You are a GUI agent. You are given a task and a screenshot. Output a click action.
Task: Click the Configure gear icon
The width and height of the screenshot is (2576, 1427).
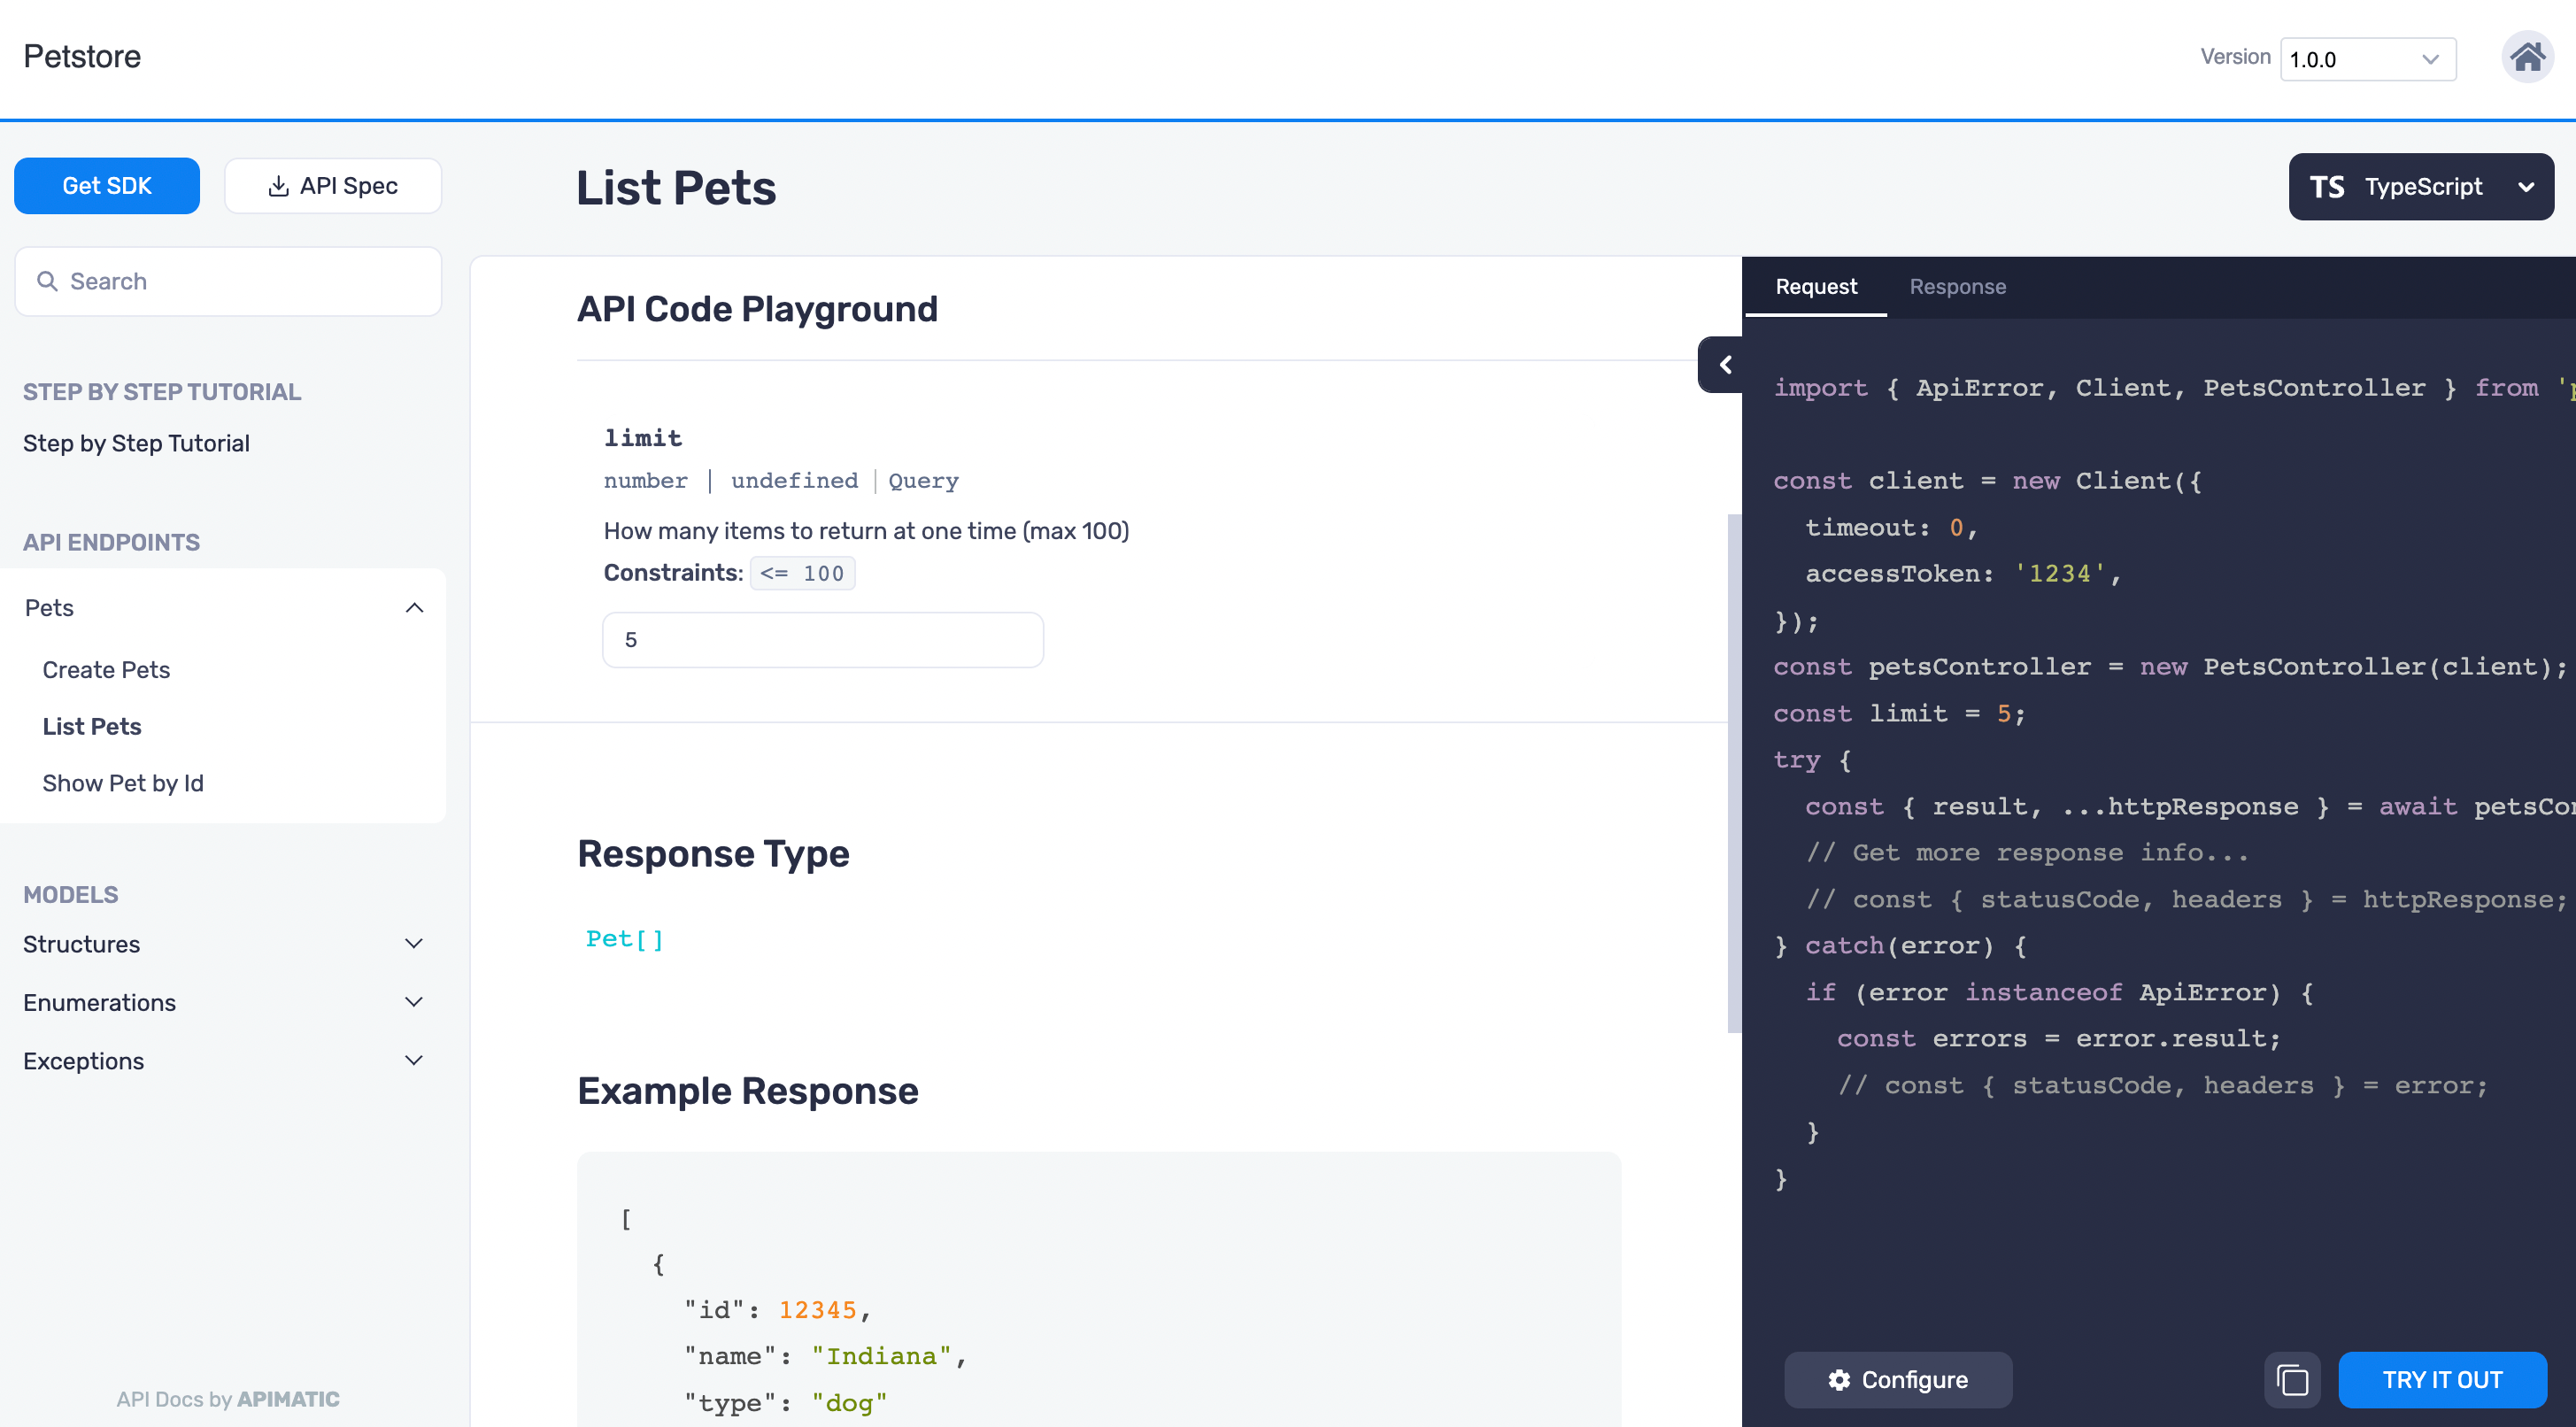coord(1838,1380)
